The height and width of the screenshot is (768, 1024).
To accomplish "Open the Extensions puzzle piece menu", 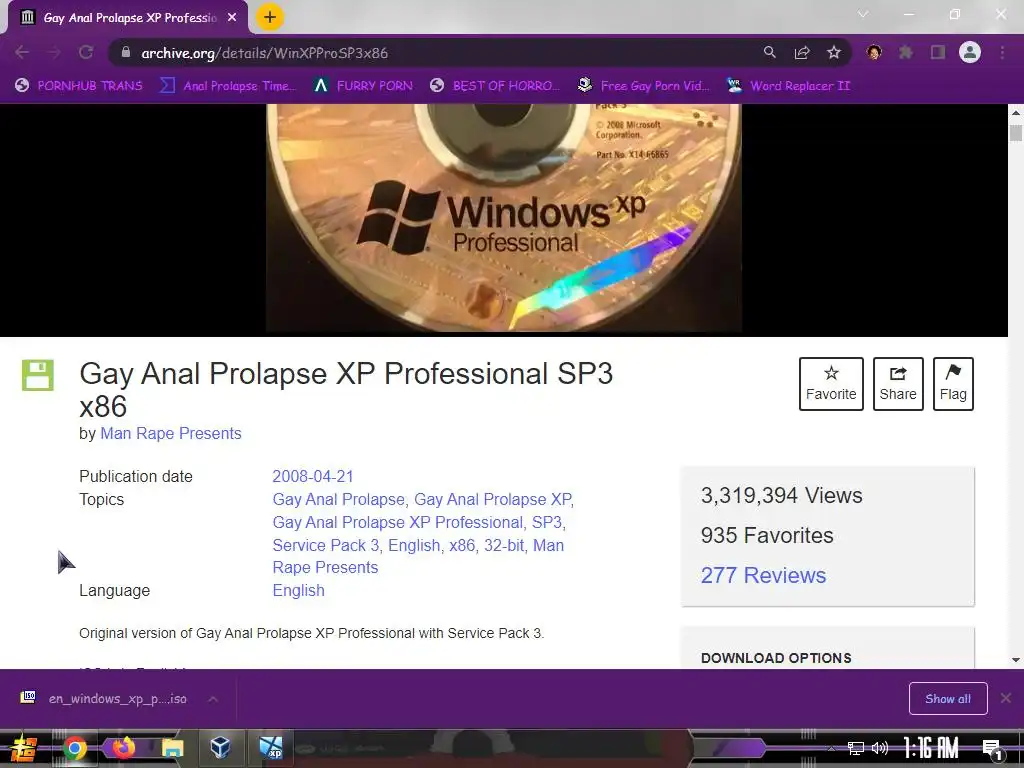I will point(906,52).
